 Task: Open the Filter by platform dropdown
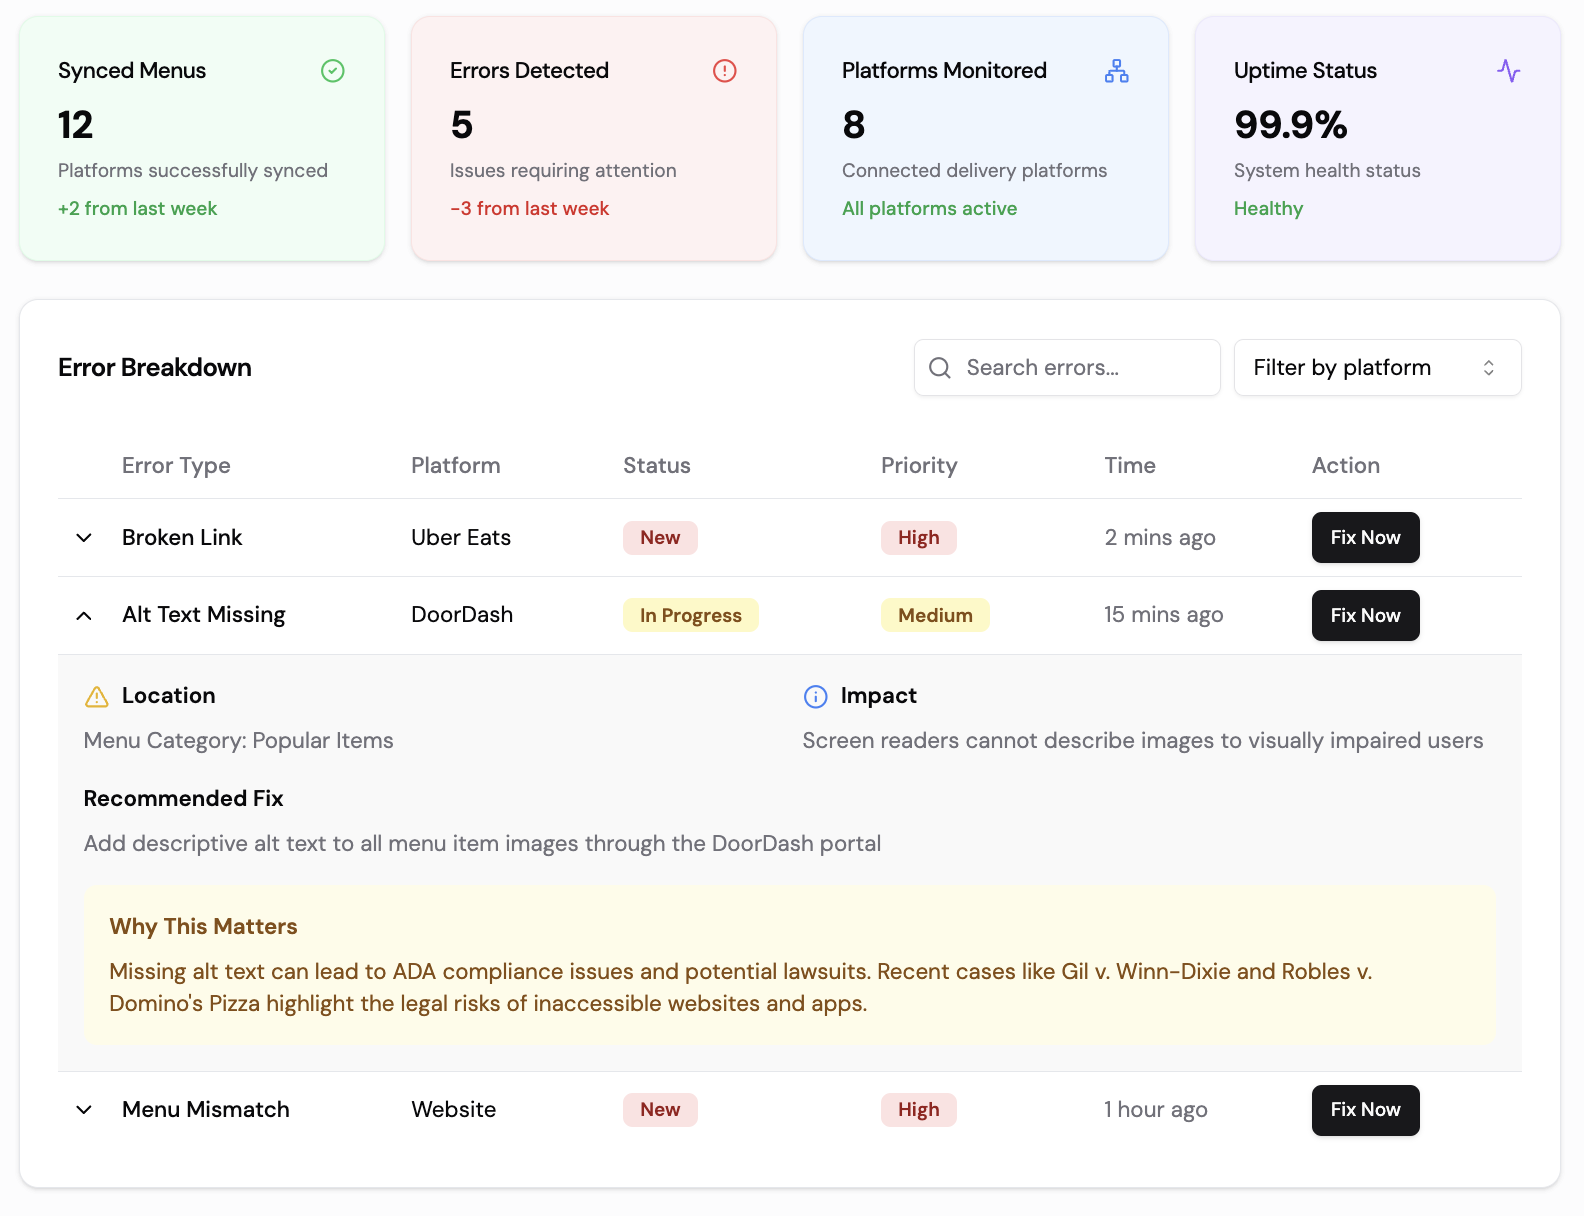(x=1377, y=368)
